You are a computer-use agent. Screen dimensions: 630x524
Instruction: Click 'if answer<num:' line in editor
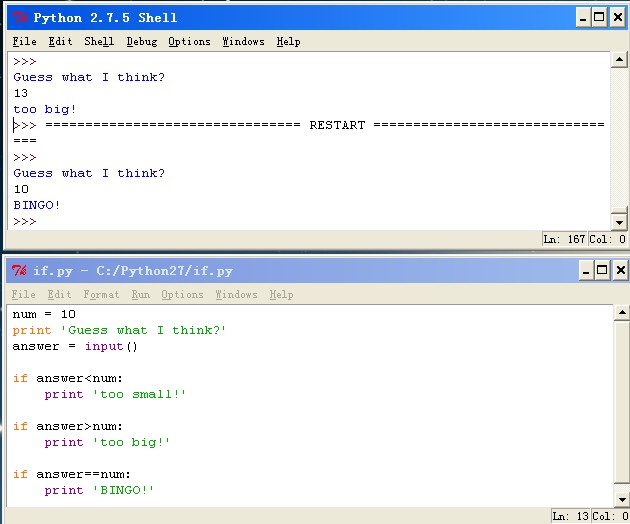pyautogui.click(x=68, y=379)
